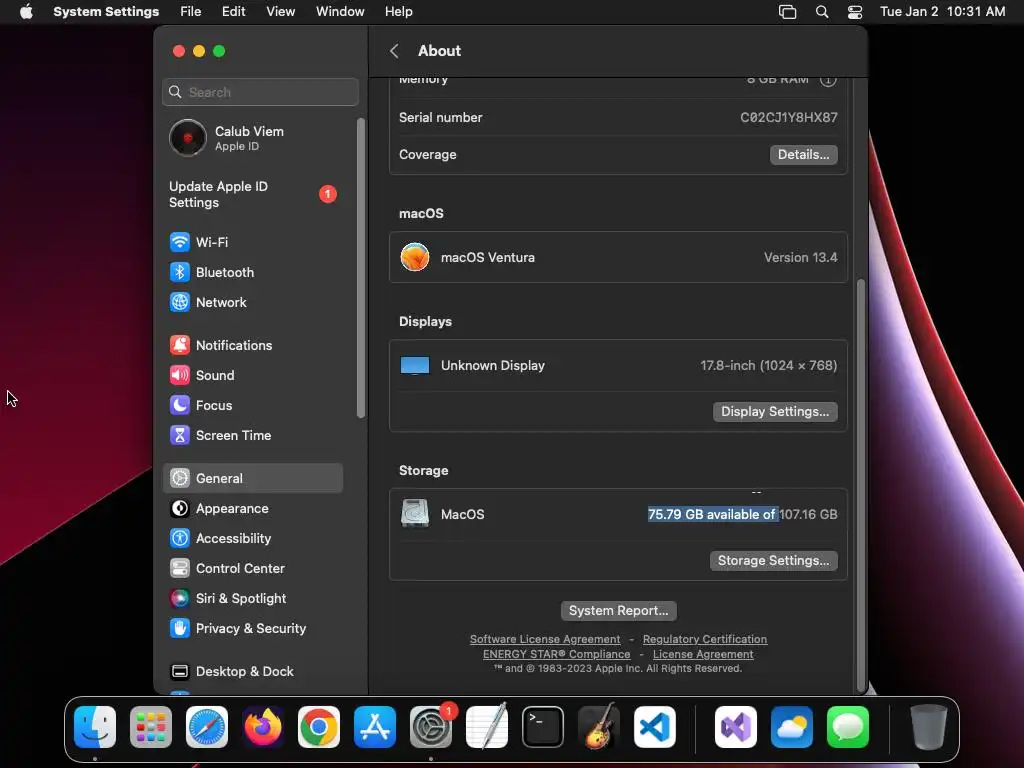This screenshot has height=768, width=1024.
Task: Open Regulatory Certification link
Action: [x=705, y=639]
